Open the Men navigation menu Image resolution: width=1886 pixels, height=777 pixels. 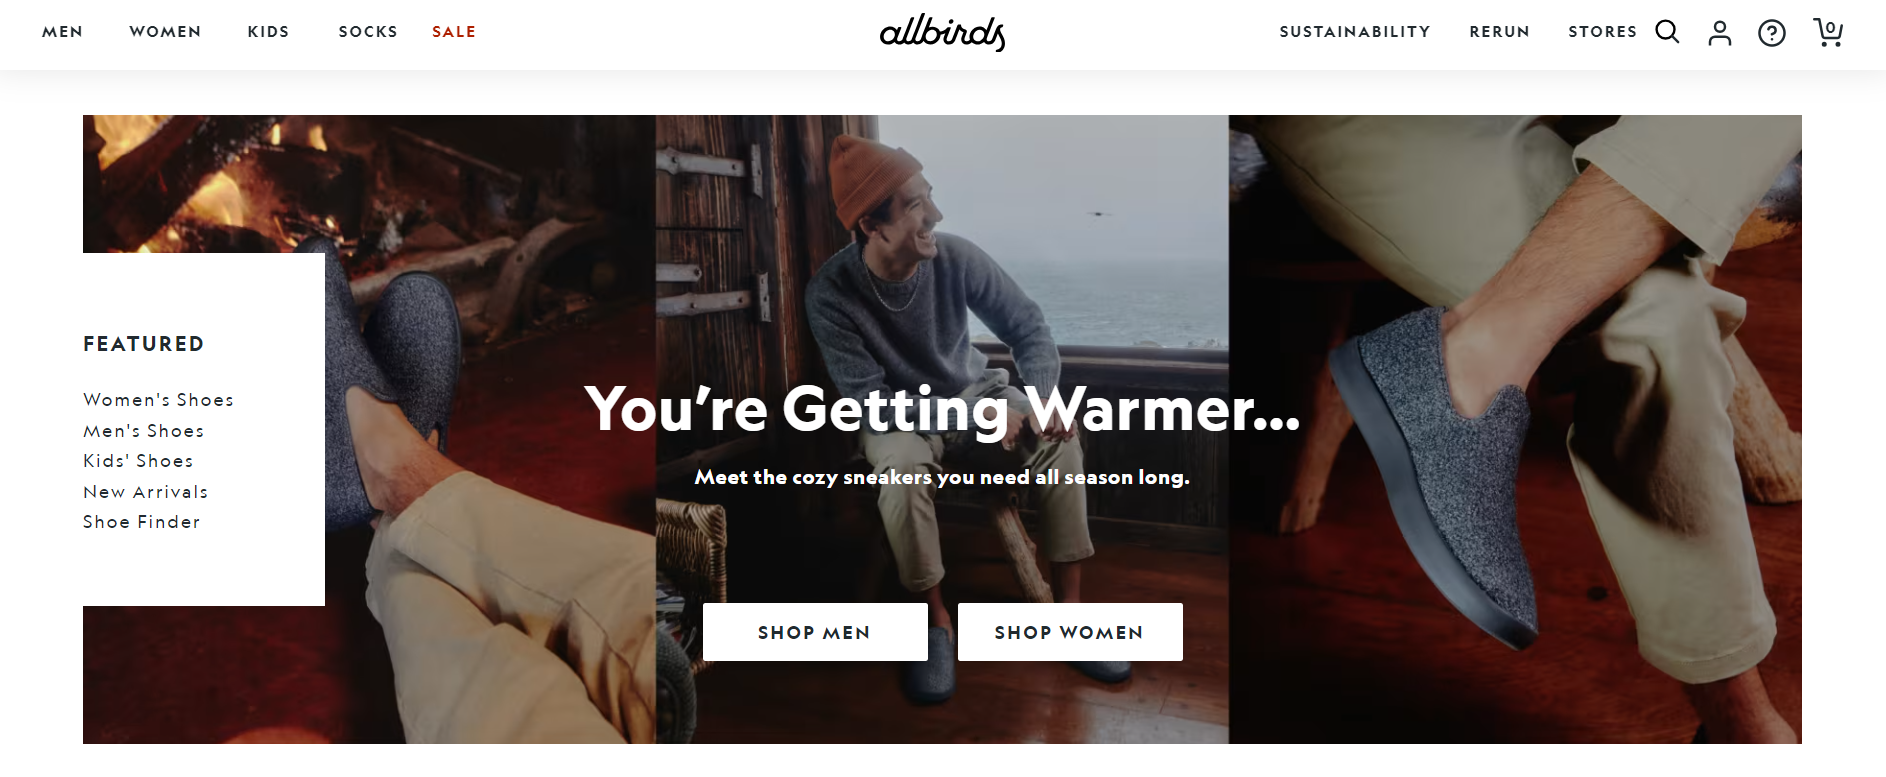pyautogui.click(x=62, y=32)
